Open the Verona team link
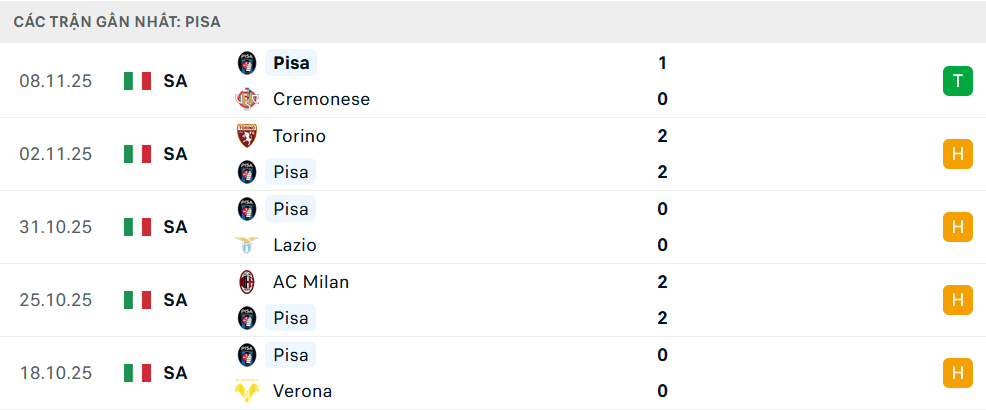This screenshot has width=986, height=410. 302,391
